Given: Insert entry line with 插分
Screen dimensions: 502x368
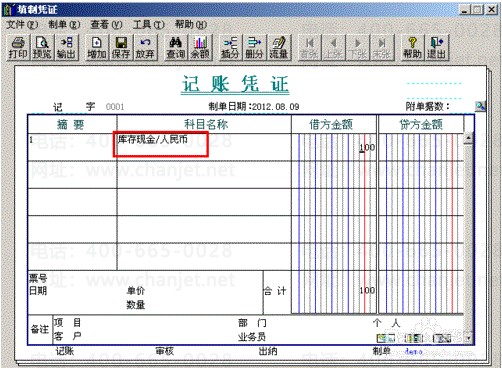Looking at the screenshot, I should tap(231, 47).
